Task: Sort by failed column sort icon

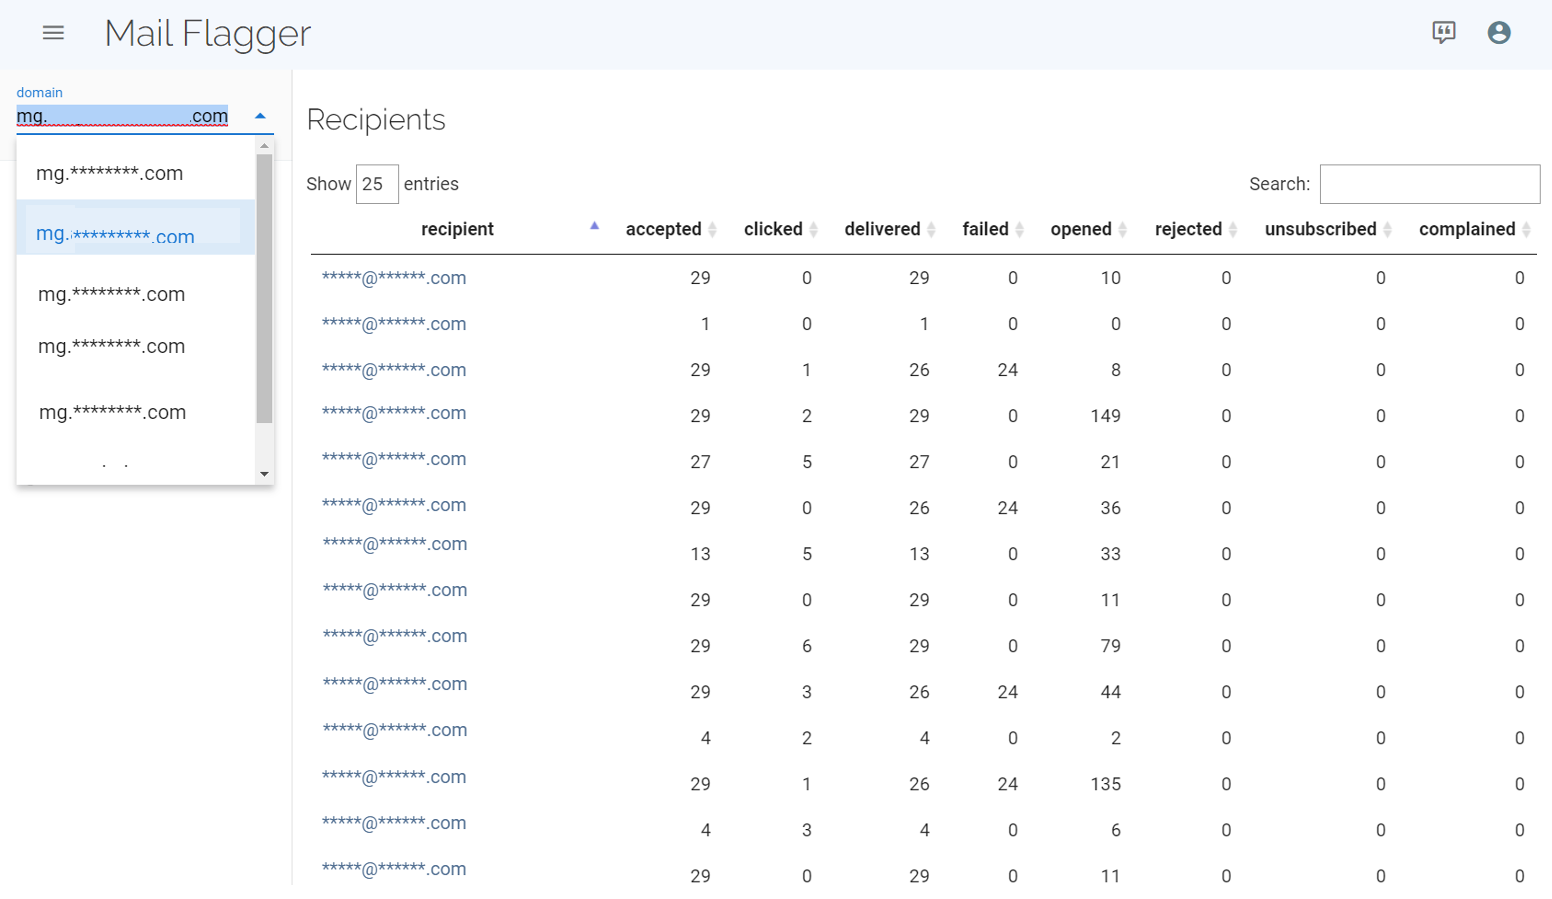Action: point(1019,230)
